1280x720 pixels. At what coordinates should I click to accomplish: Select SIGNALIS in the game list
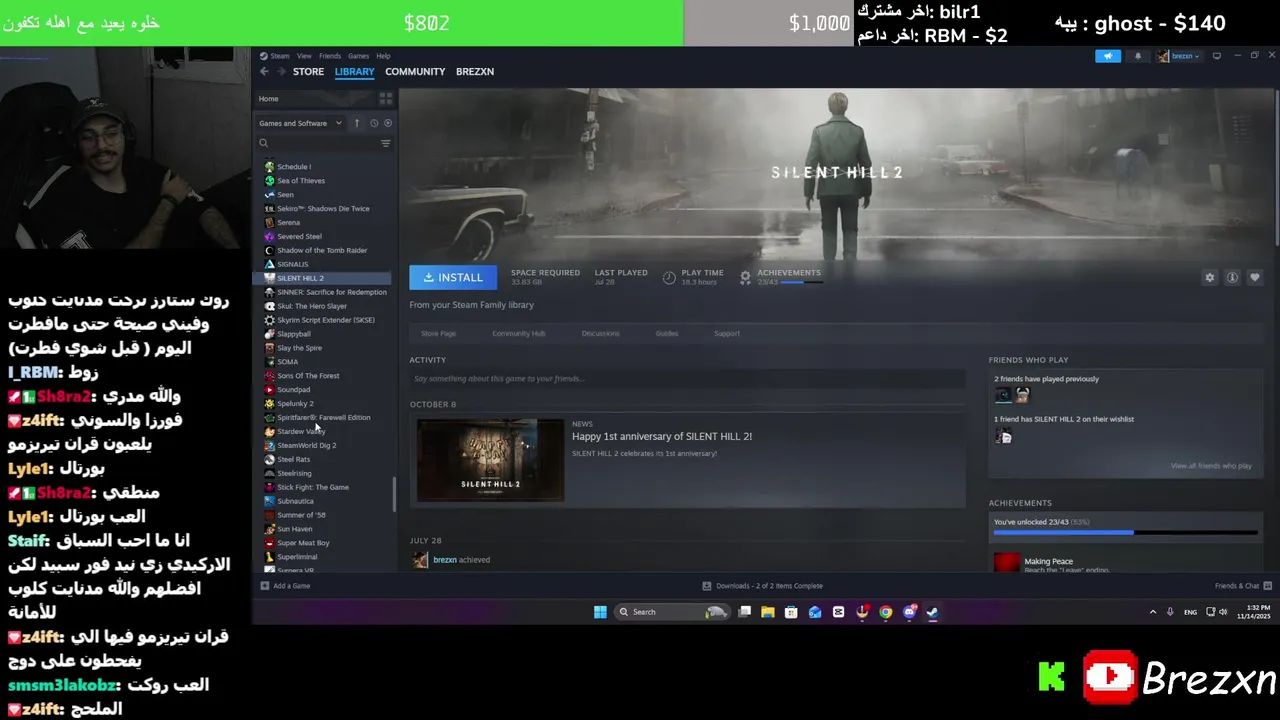(x=292, y=265)
